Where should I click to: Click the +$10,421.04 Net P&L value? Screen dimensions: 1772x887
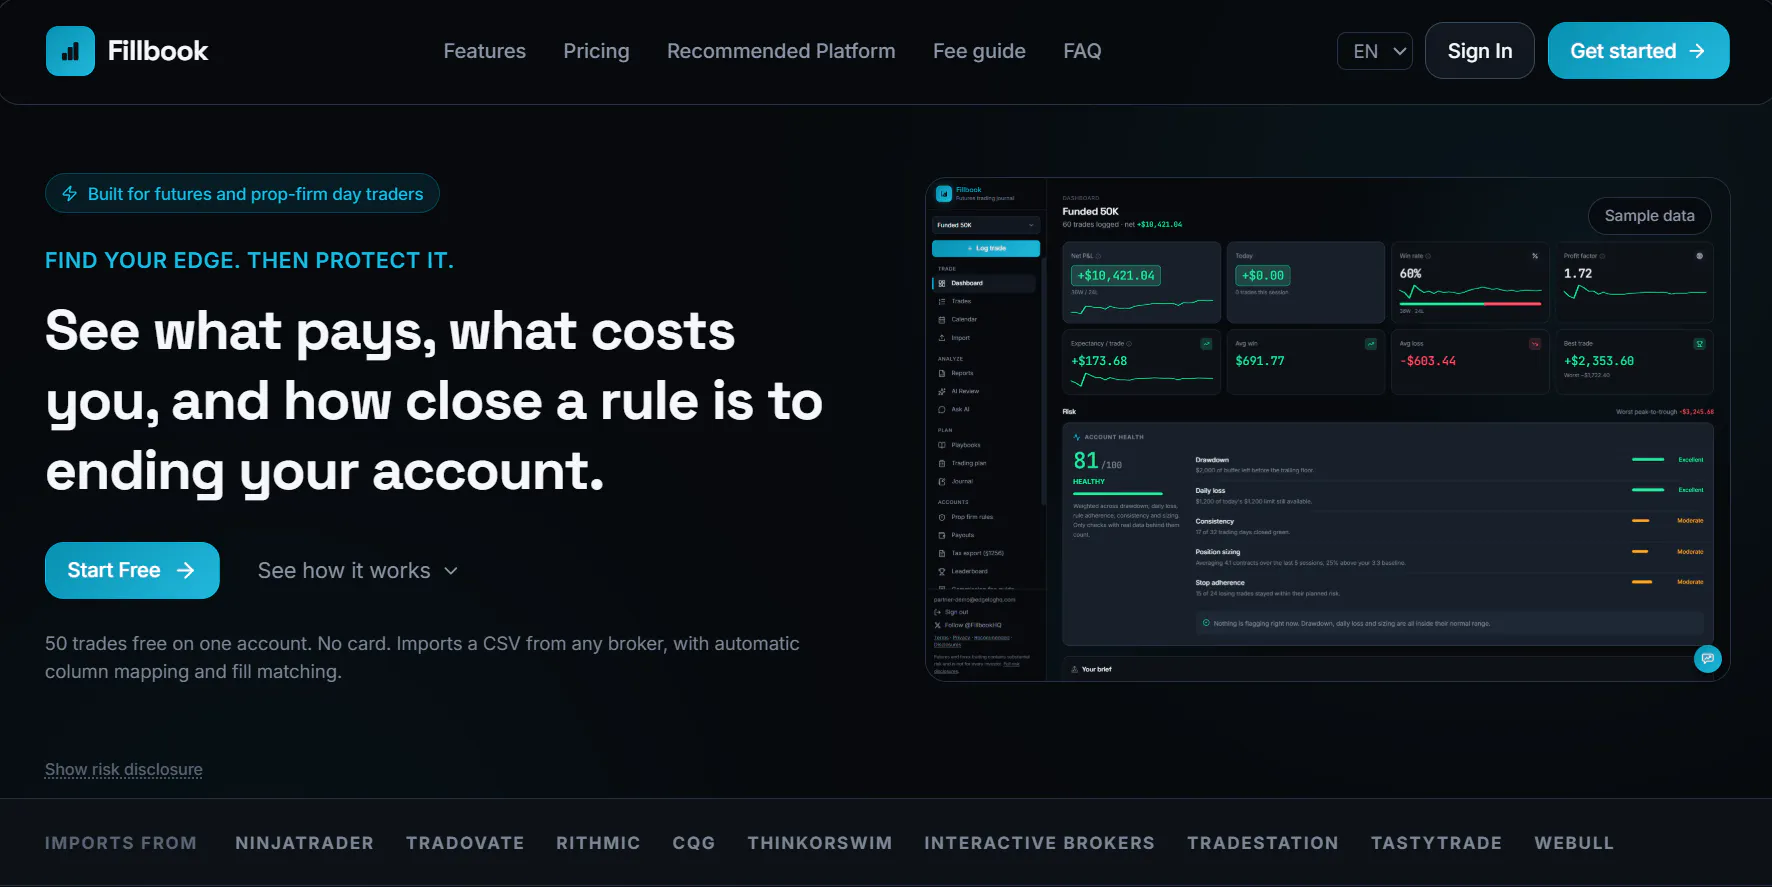tap(1116, 276)
